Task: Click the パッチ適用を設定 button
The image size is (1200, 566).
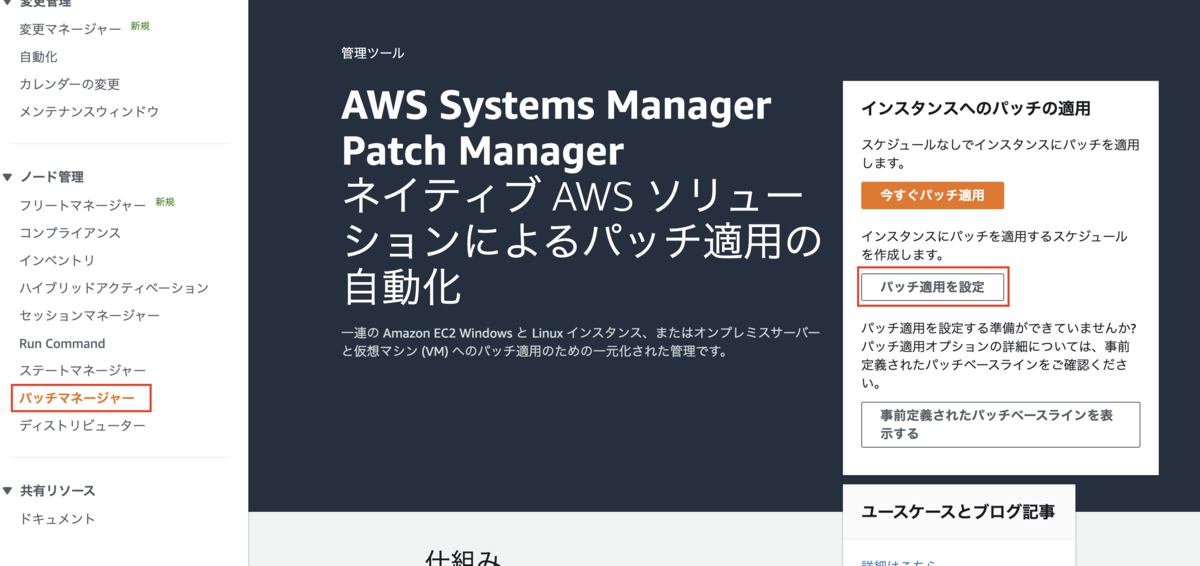Action: [x=932, y=287]
